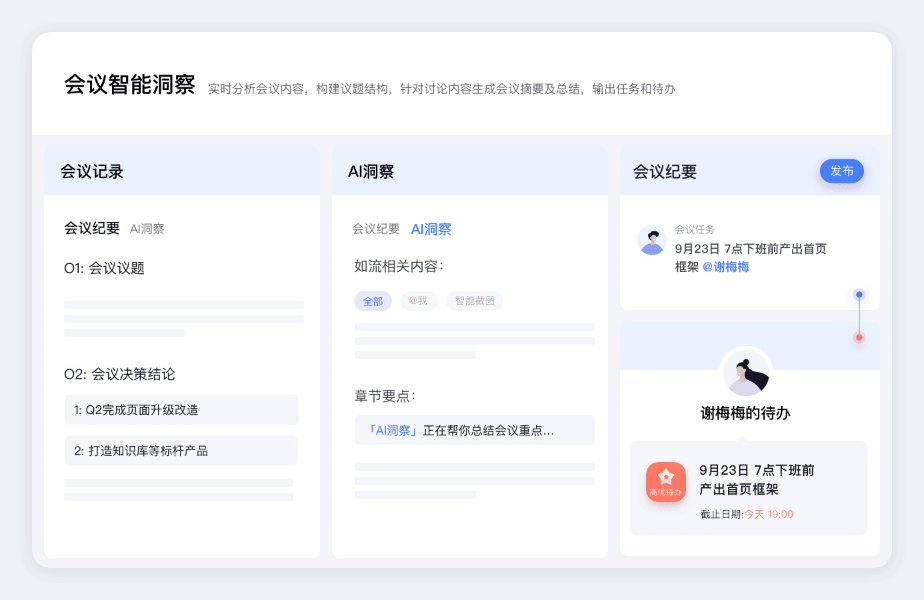Click the 会议智能洞察 page title
The height and width of the screenshot is (600, 924).
tap(130, 84)
